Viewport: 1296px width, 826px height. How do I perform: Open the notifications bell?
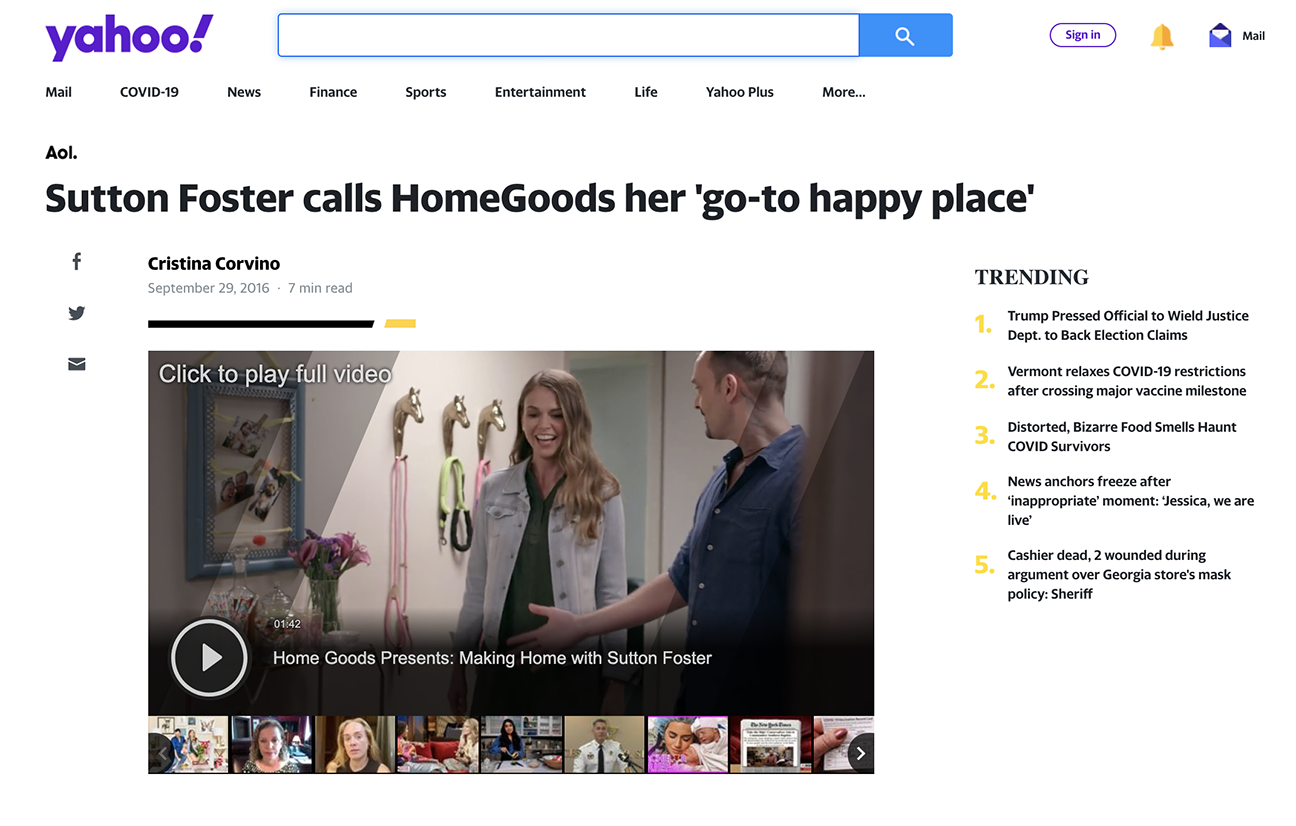1161,36
